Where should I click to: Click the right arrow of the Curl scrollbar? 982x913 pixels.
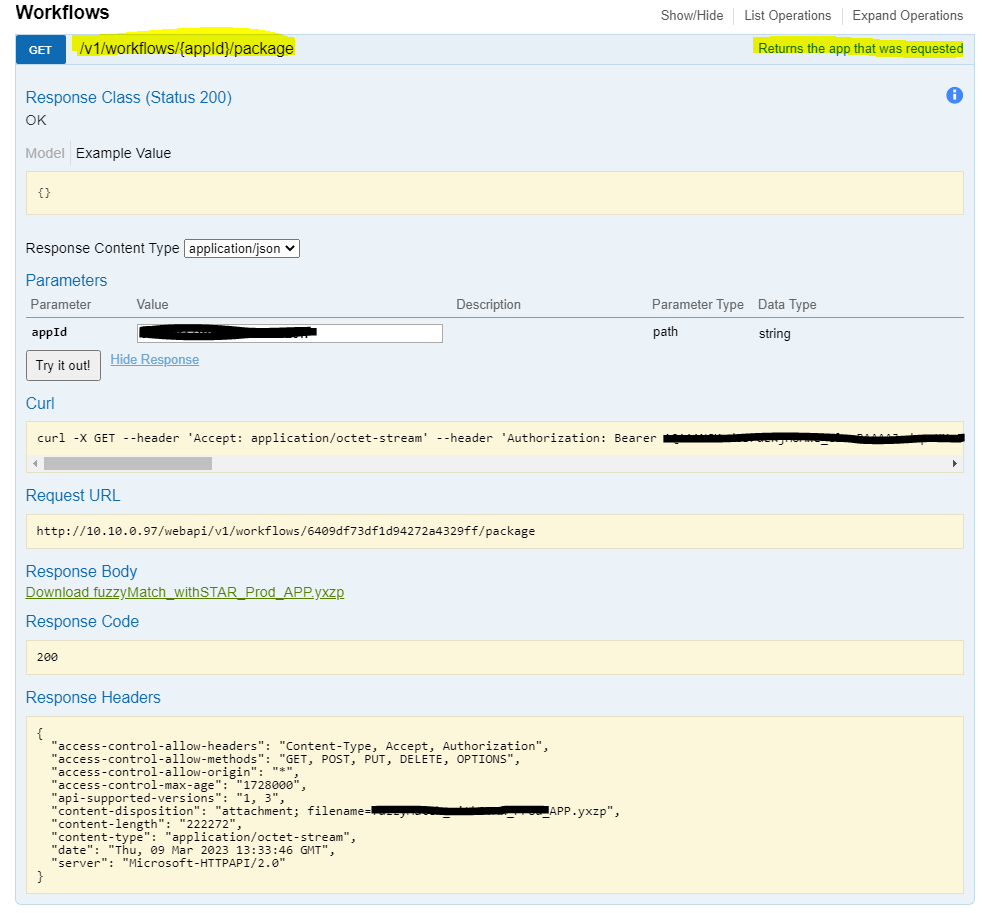[953, 462]
